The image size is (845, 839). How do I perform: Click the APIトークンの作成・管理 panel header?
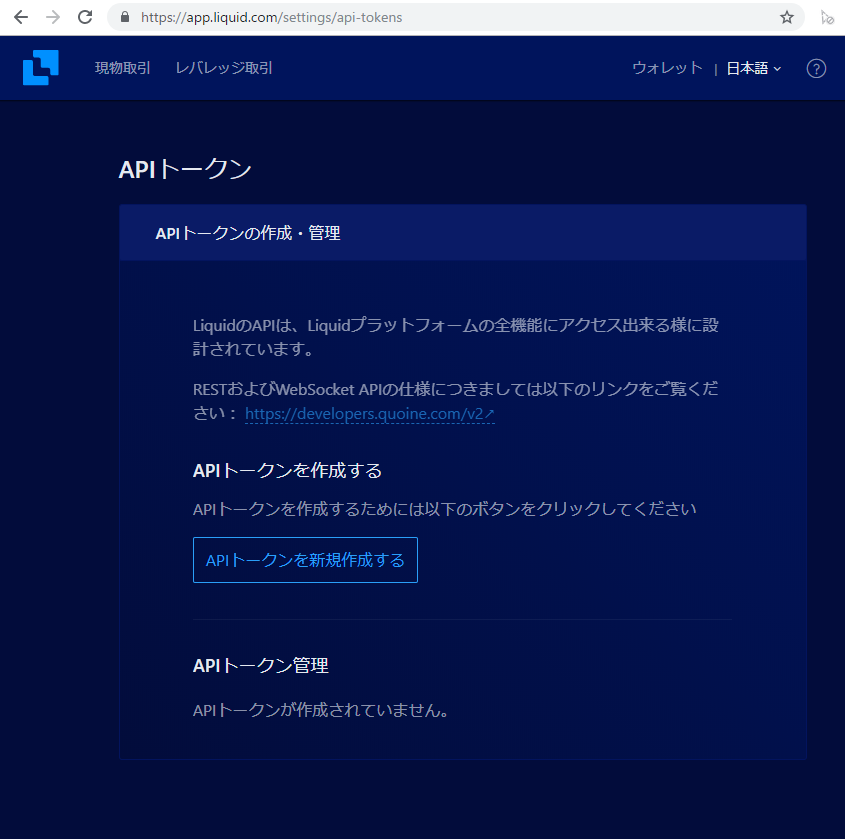click(x=463, y=233)
